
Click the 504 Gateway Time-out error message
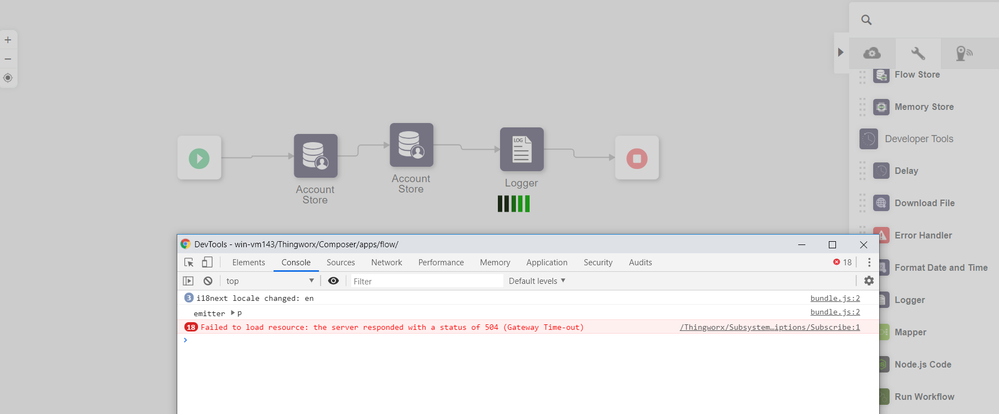(x=392, y=327)
